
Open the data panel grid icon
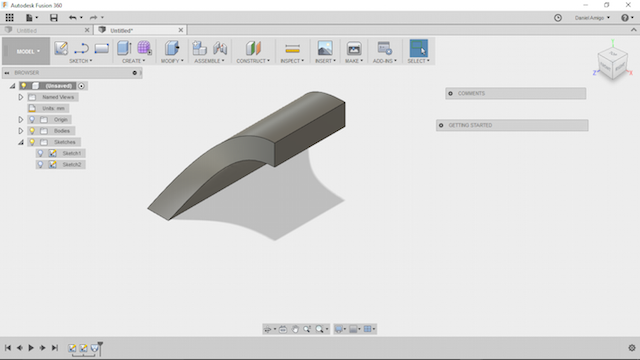(x=9, y=18)
